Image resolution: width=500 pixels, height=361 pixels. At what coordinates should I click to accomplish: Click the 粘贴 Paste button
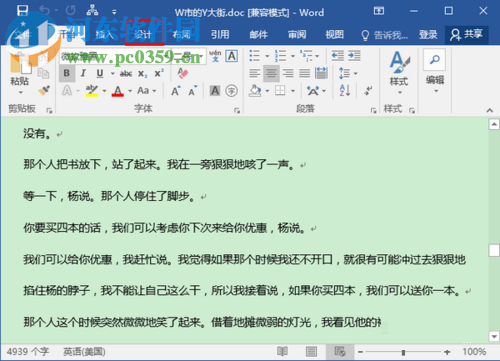(20, 67)
